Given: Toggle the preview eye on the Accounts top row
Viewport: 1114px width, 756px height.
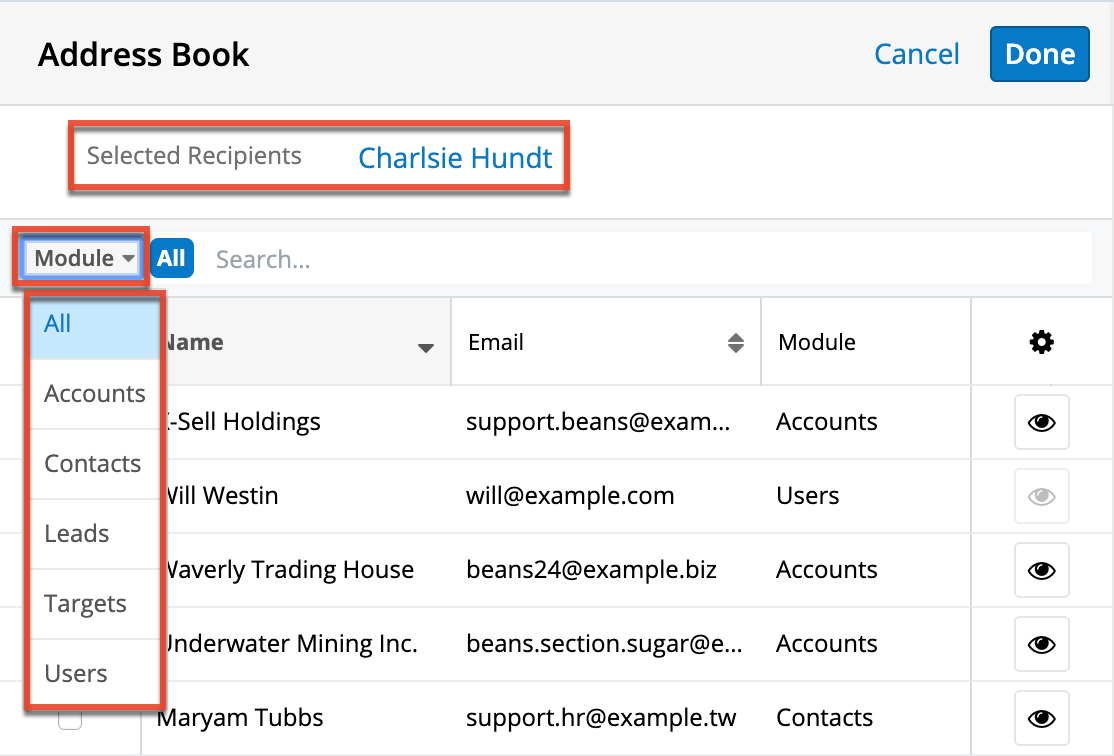Looking at the screenshot, I should click(1041, 422).
